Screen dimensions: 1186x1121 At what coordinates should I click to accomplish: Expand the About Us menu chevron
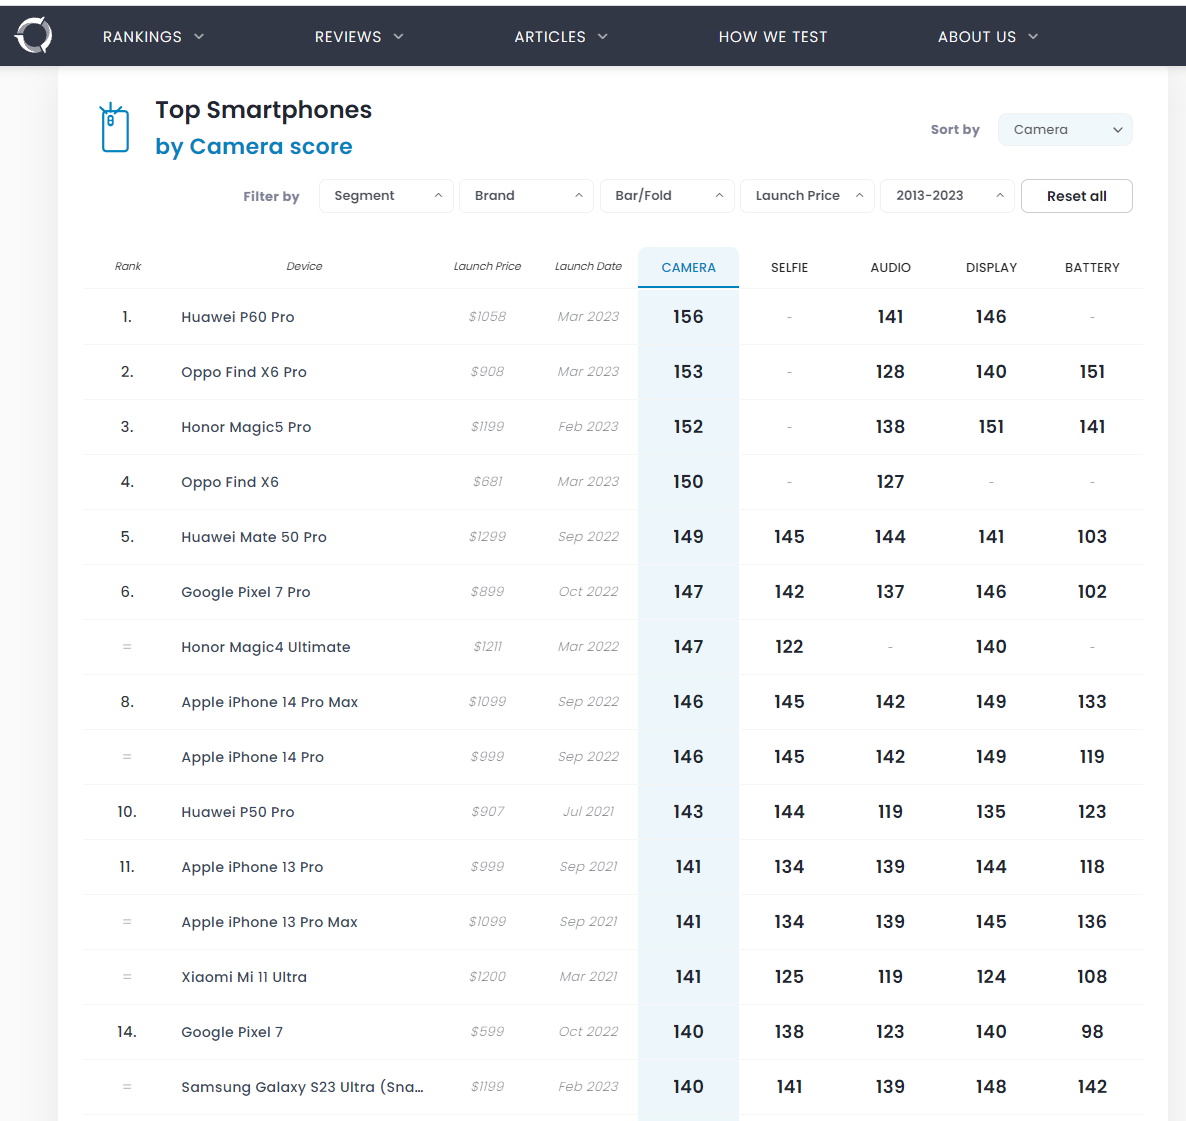1033,36
